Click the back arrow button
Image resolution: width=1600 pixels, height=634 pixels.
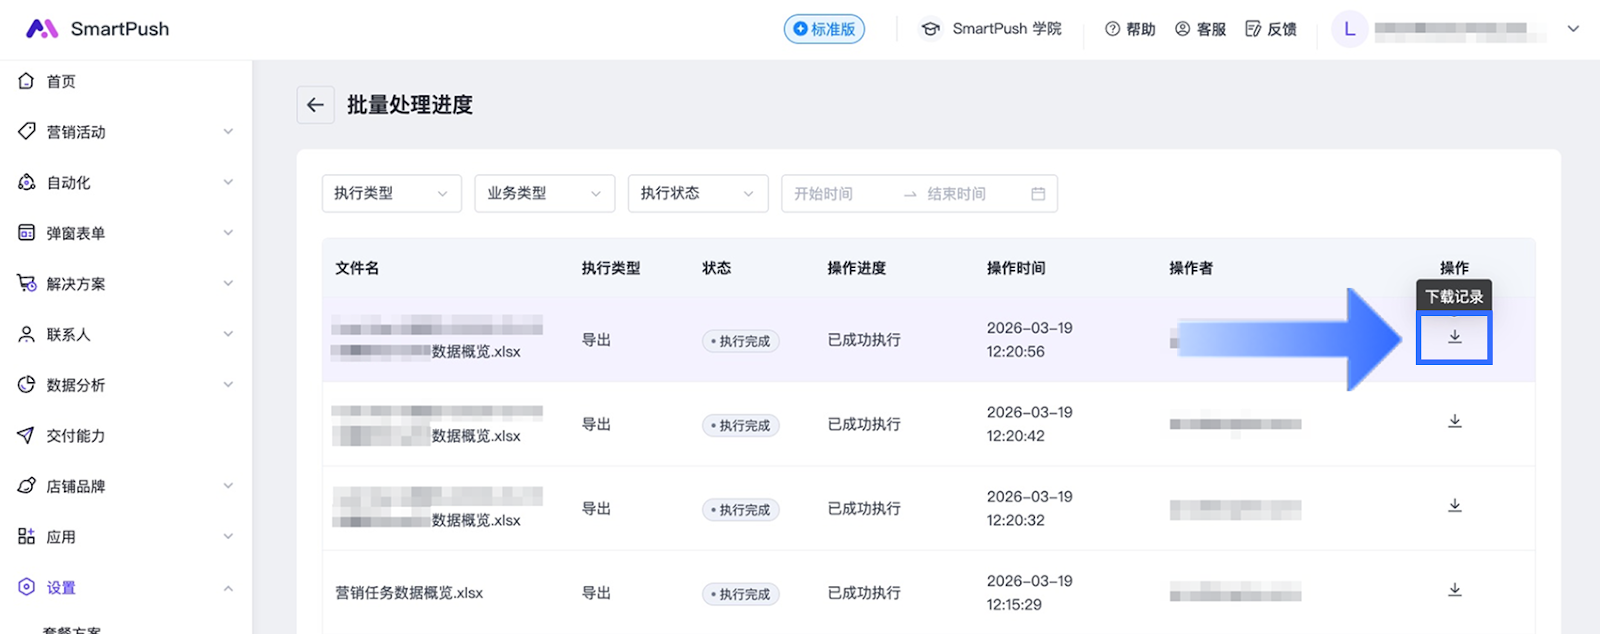pyautogui.click(x=315, y=105)
